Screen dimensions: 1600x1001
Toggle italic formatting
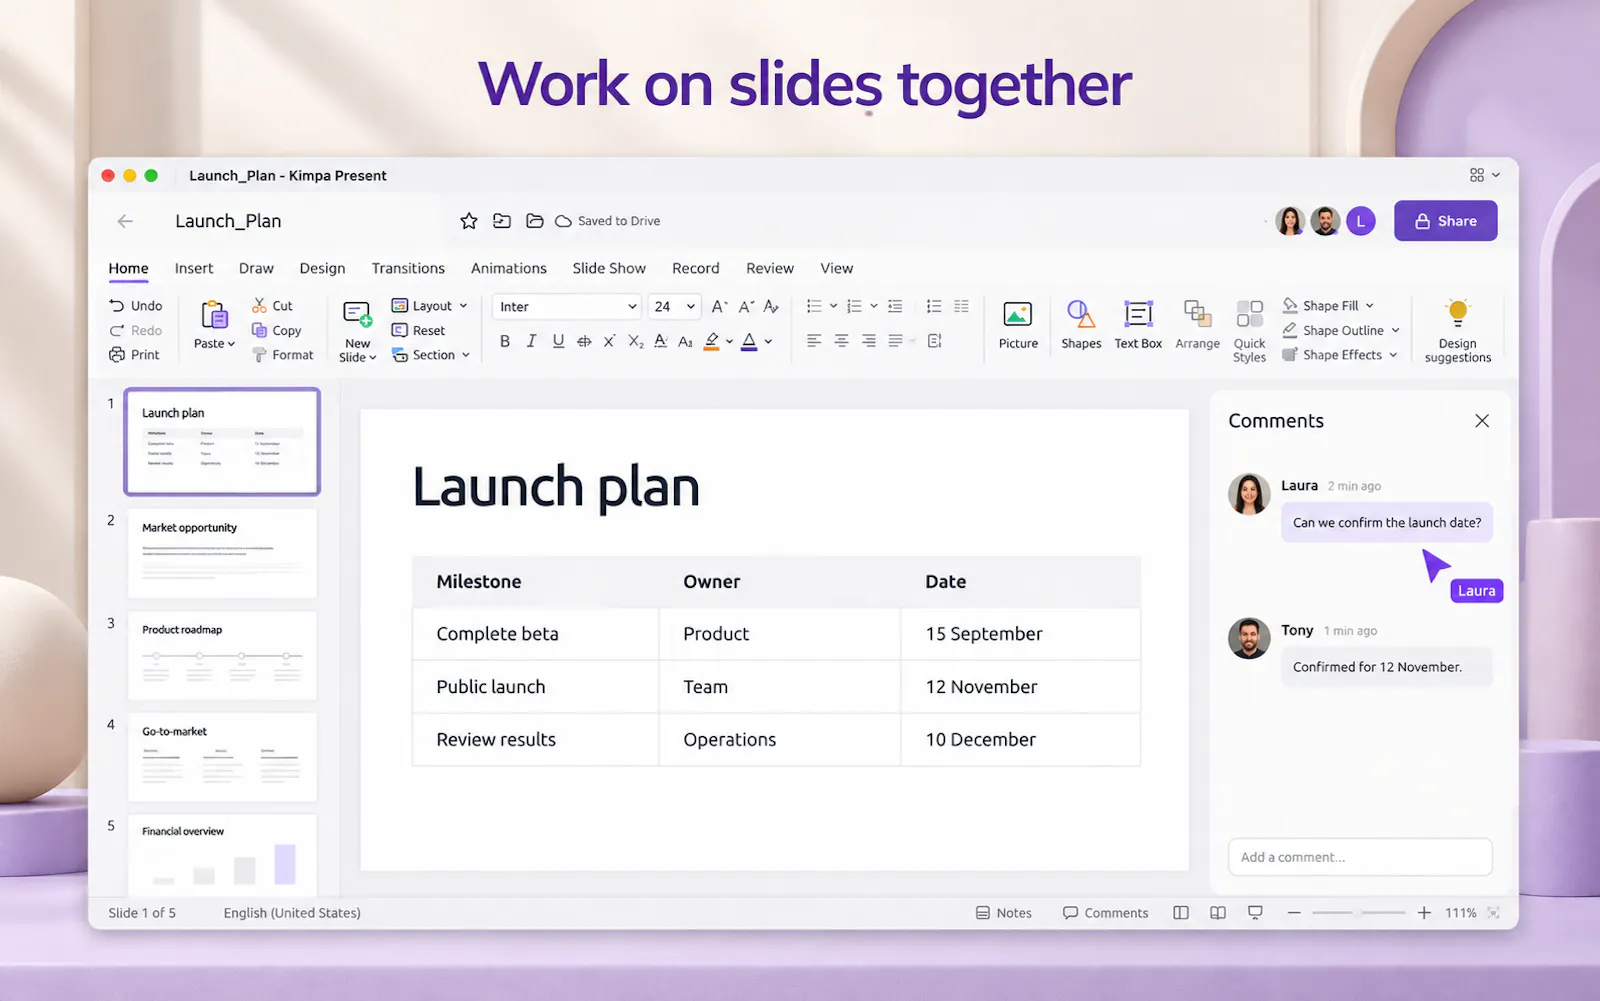click(x=531, y=341)
